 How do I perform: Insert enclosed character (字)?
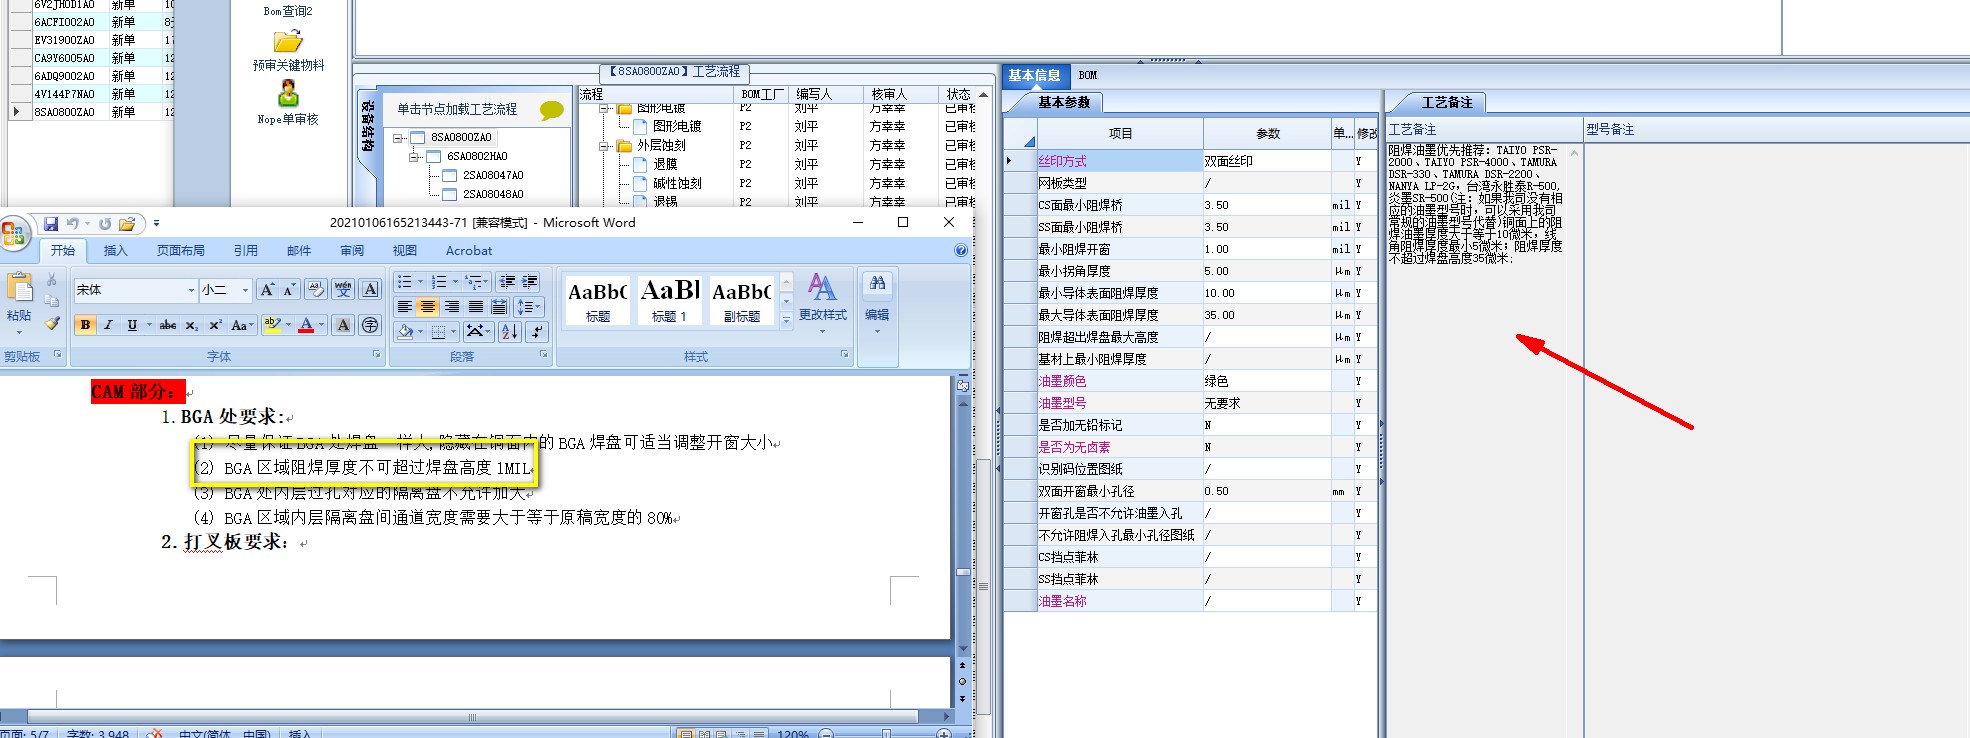pos(369,325)
